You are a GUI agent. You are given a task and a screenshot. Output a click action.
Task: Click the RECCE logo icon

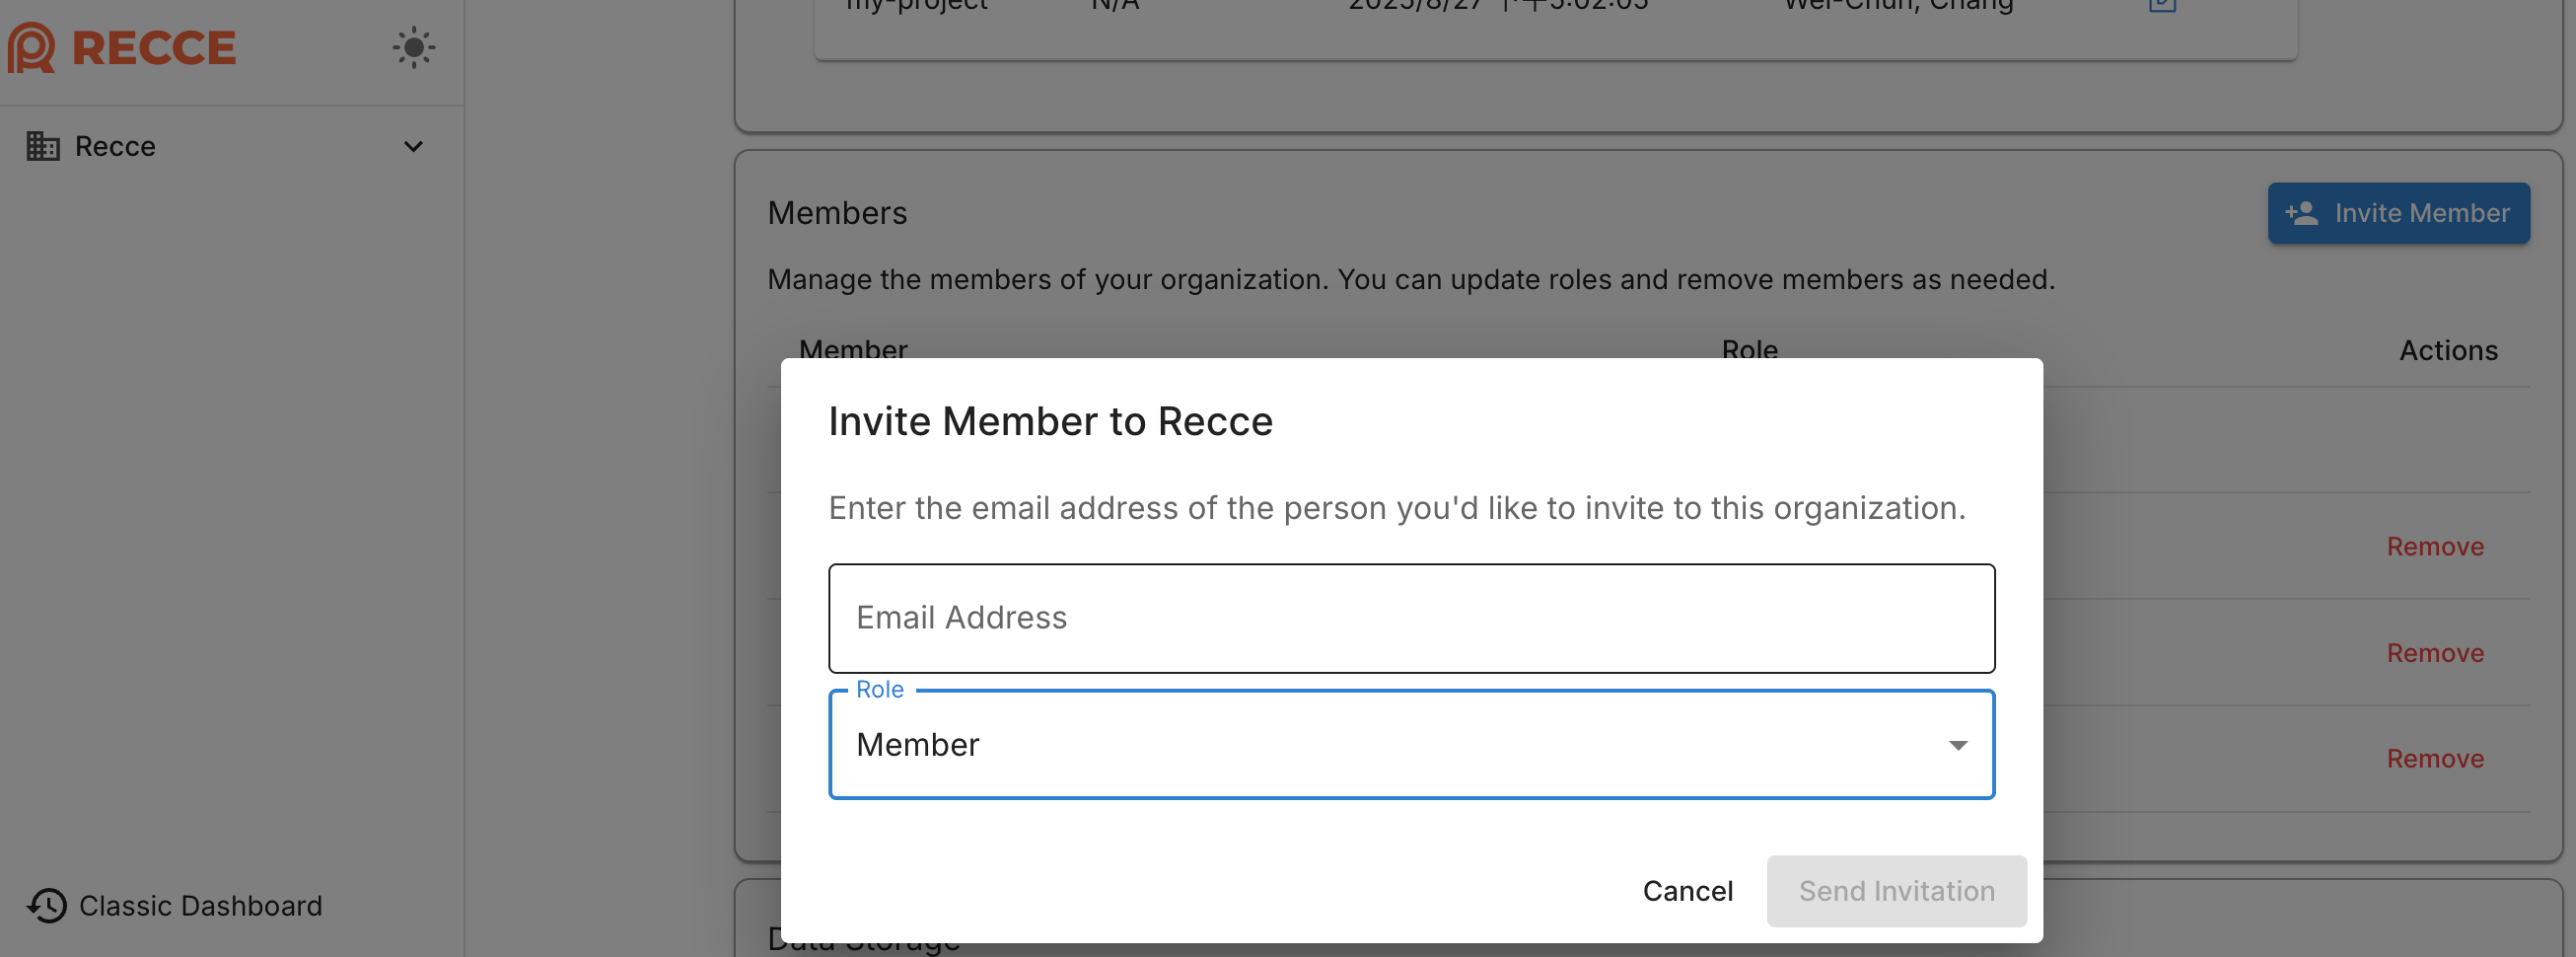(31, 48)
